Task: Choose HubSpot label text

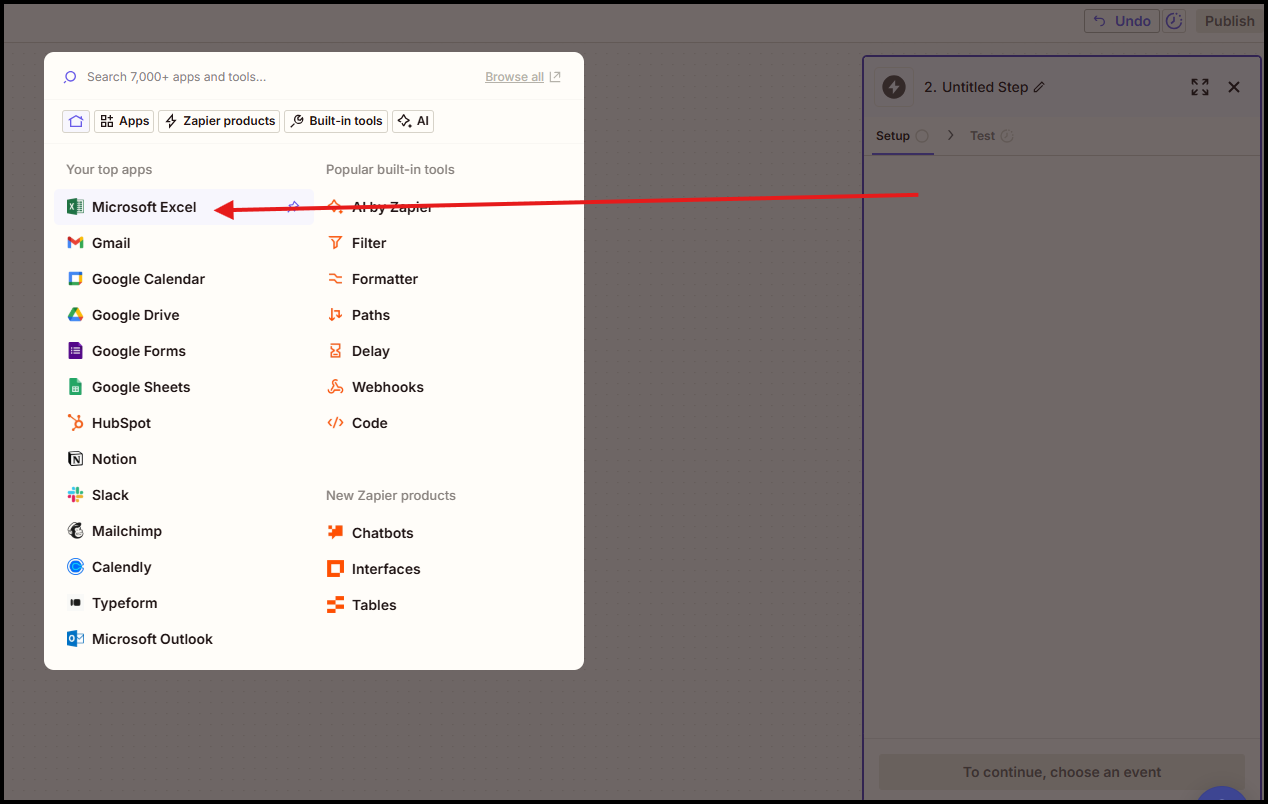Action: [121, 423]
